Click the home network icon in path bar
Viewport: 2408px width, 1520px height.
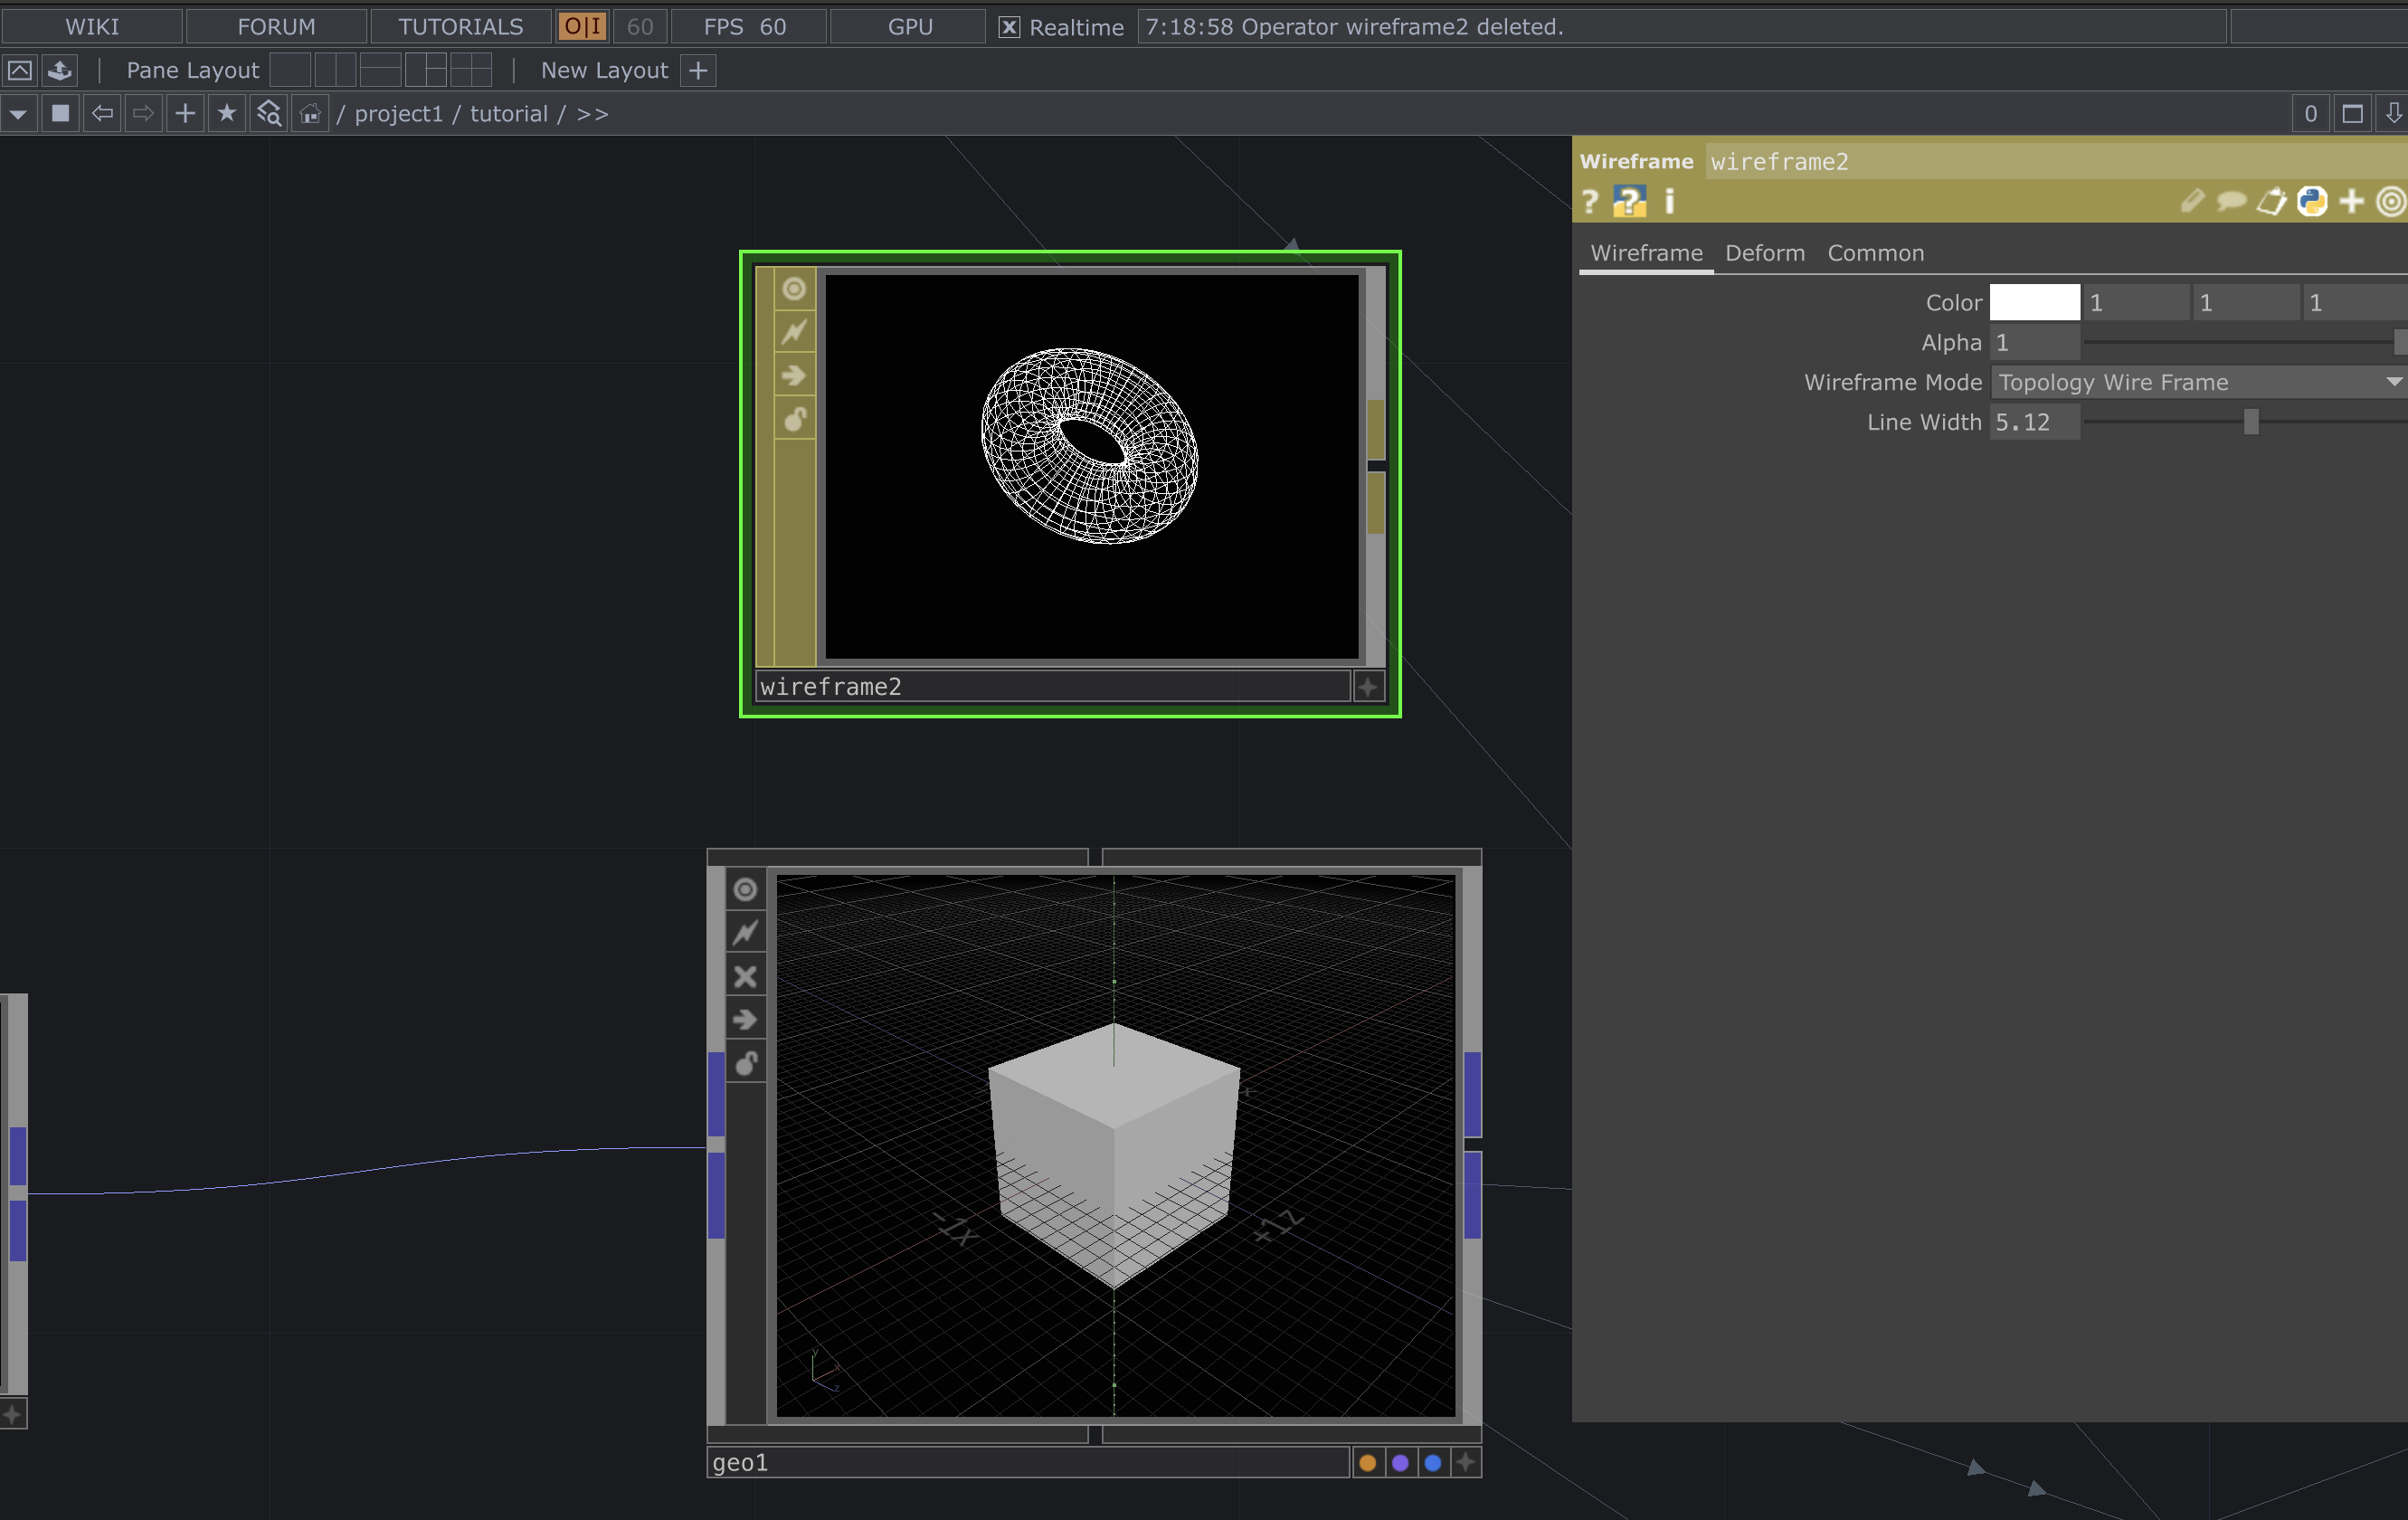pyautogui.click(x=310, y=114)
